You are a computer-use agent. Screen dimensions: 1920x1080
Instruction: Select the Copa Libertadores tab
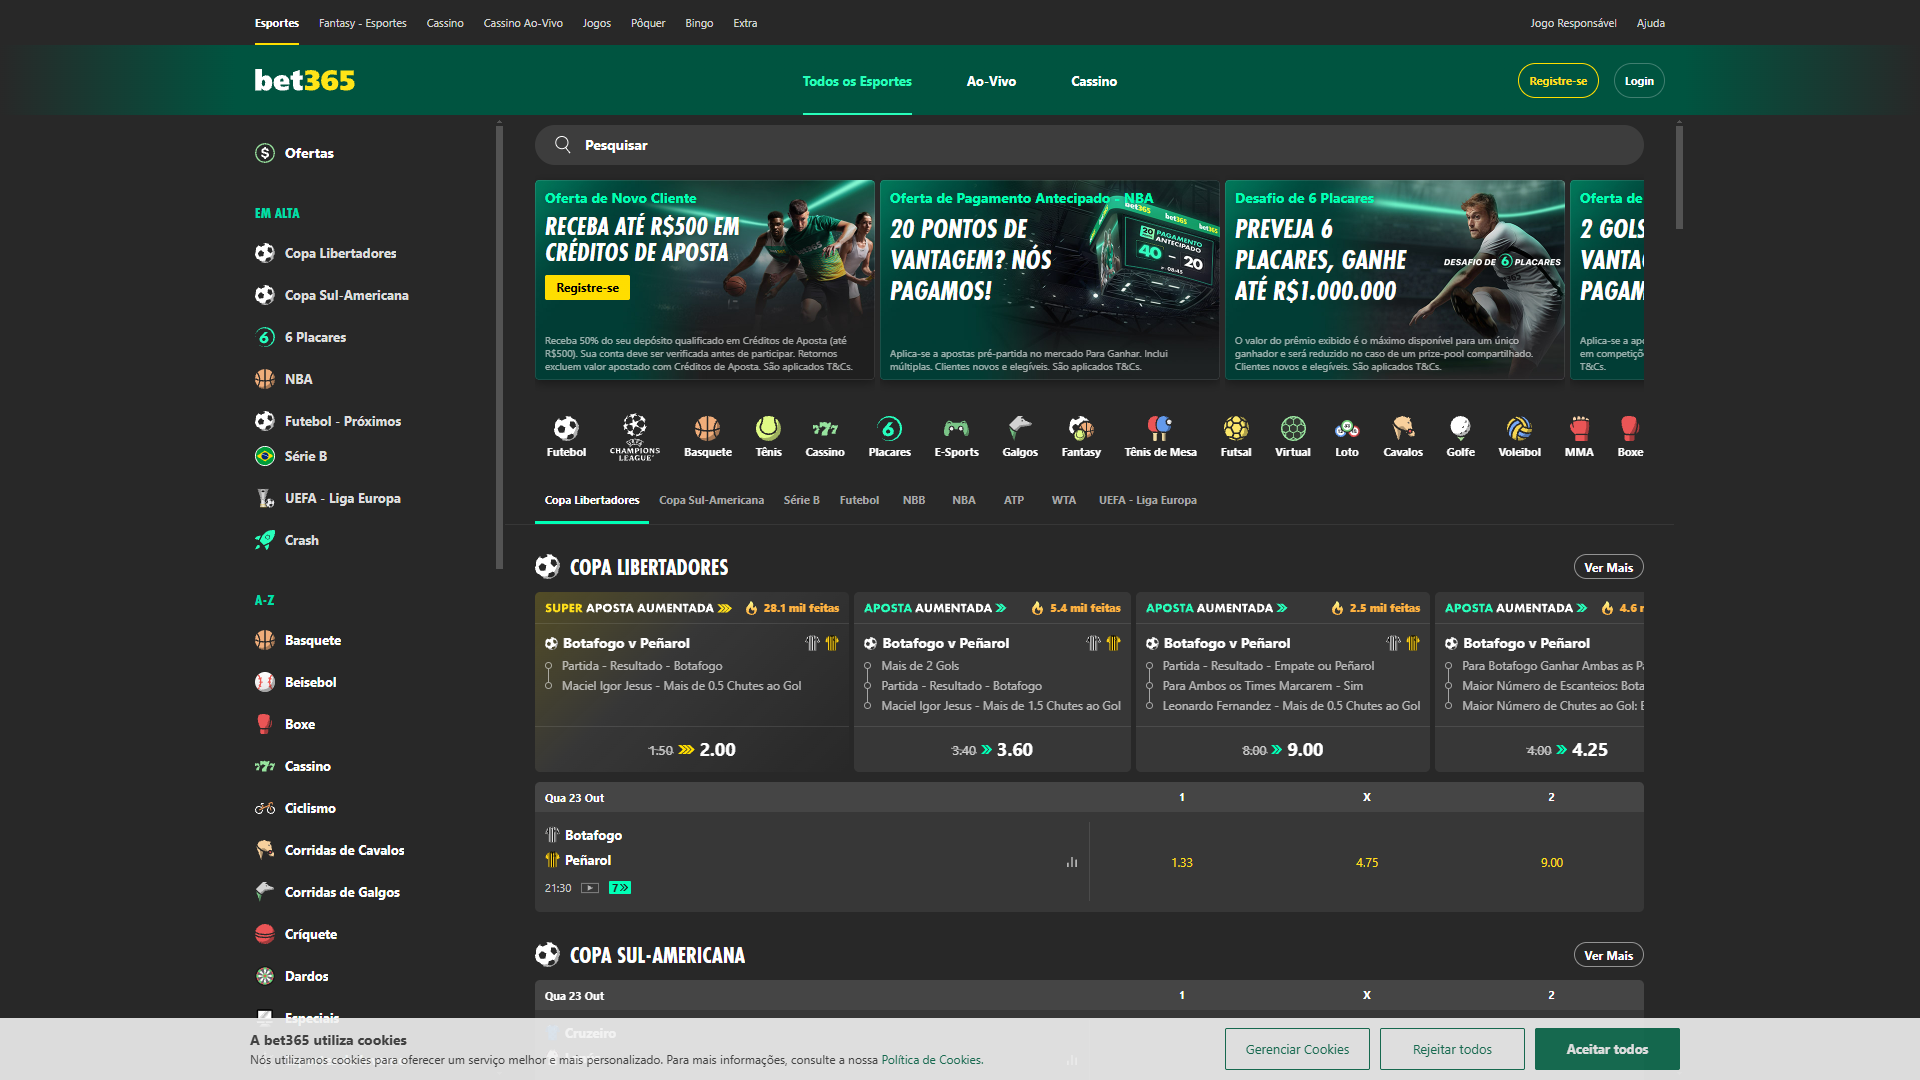(592, 500)
